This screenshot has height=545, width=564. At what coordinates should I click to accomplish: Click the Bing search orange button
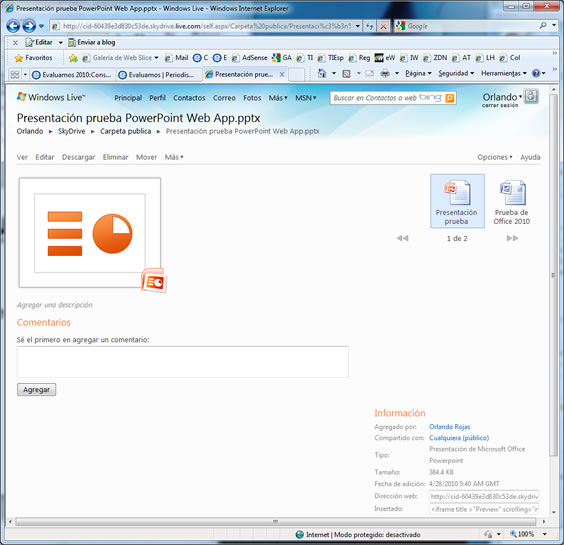point(450,98)
